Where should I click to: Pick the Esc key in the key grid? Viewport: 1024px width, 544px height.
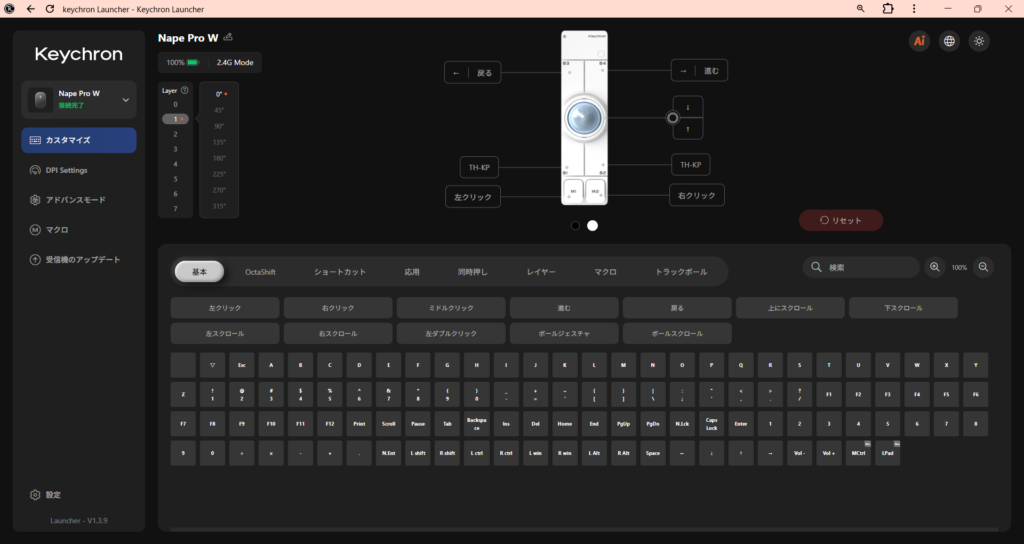point(242,365)
